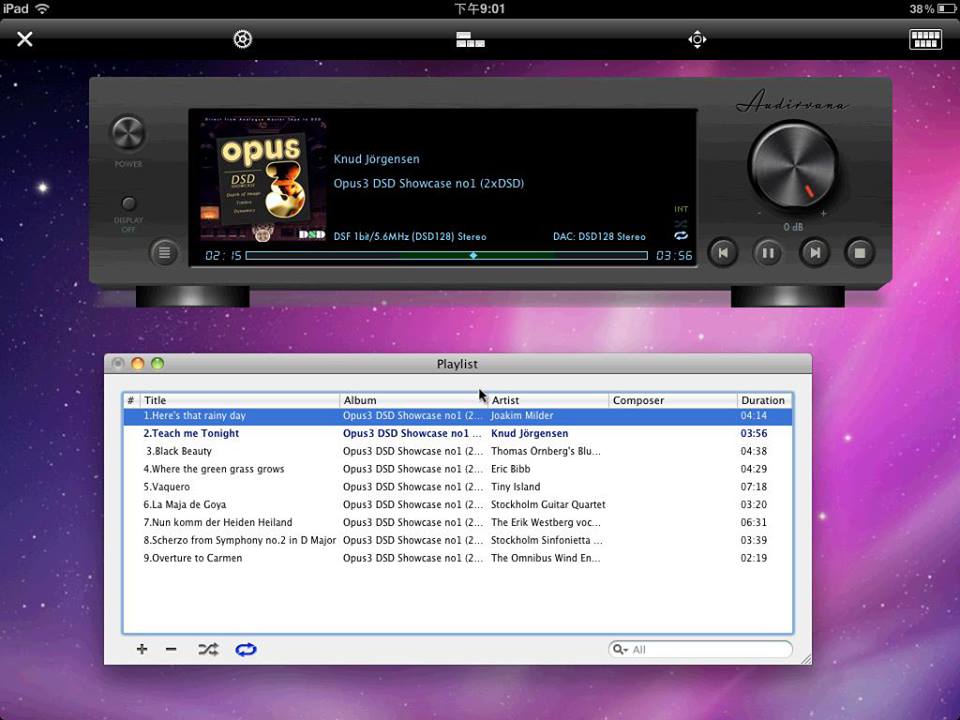
Task: Select track 7.Nun komm der Heiden Heiland
Action: tap(458, 522)
